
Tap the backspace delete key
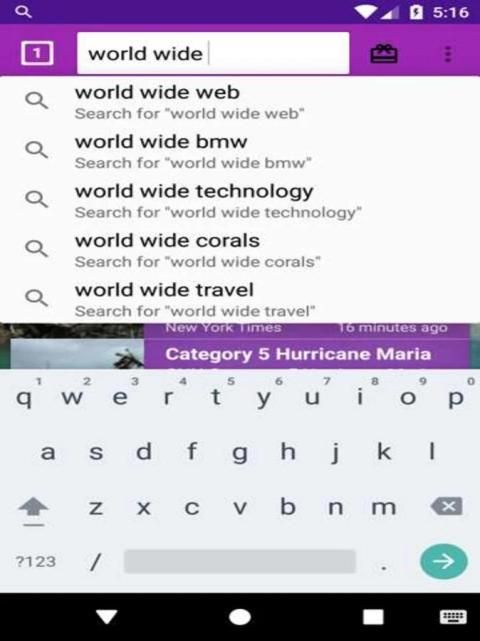pos(446,507)
